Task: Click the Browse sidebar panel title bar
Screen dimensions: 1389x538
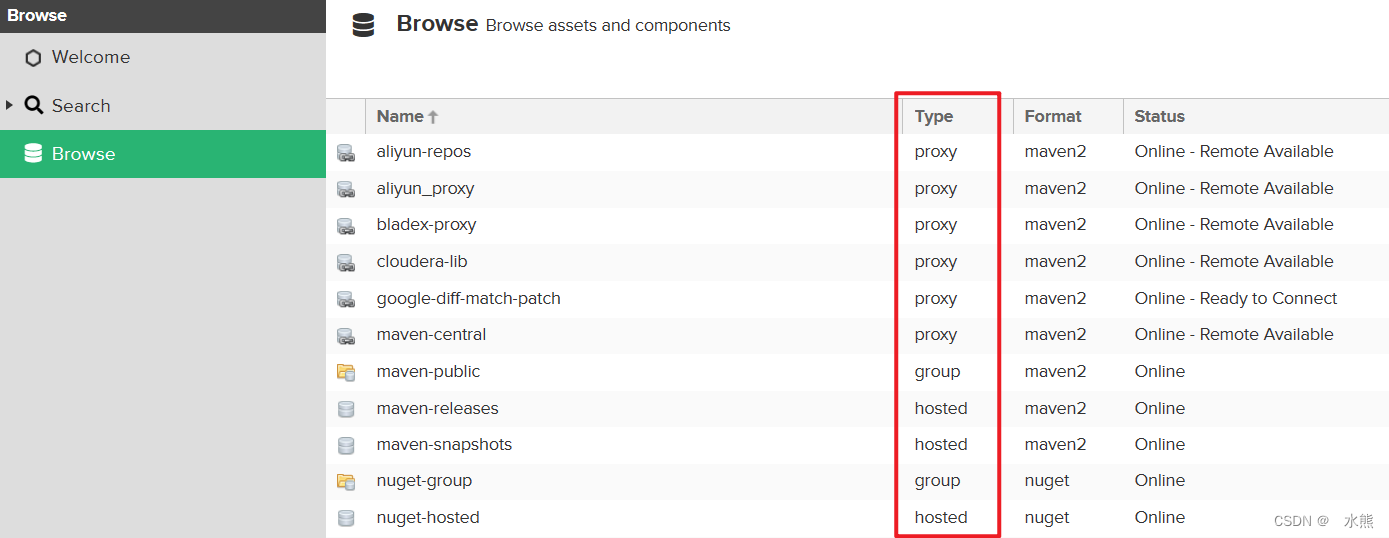Action: (x=163, y=16)
